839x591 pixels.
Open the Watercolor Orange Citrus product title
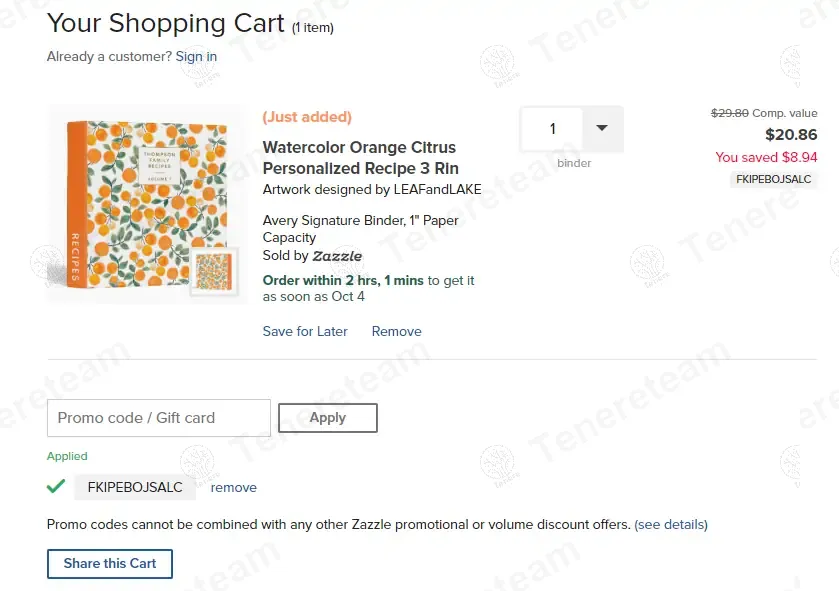pyautogui.click(x=360, y=158)
